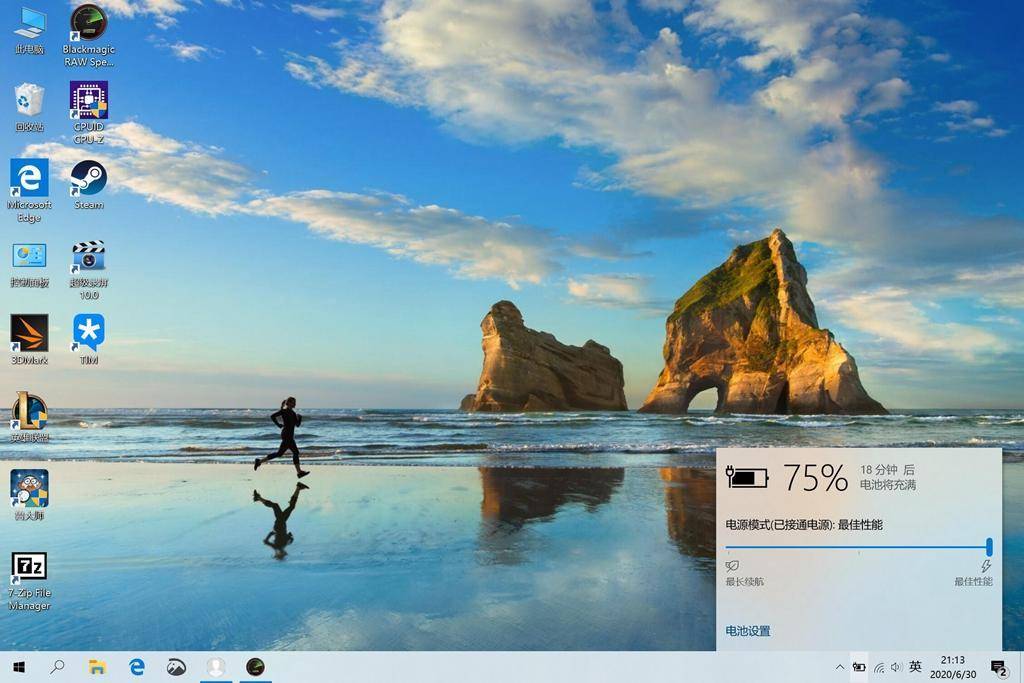Select the 7-Zip File Manager shortcut

29,581
